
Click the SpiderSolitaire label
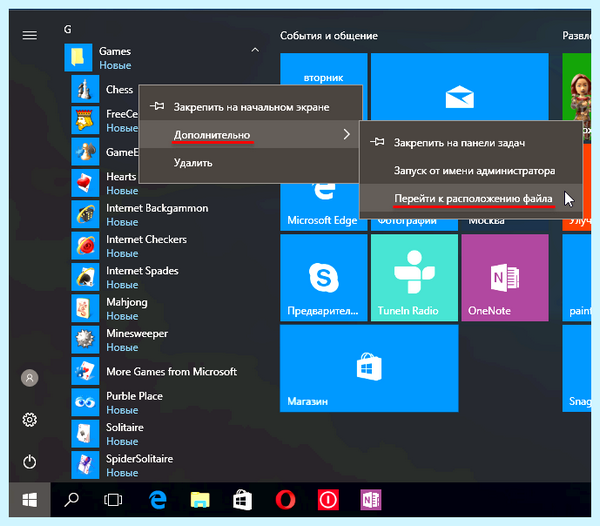[x=139, y=459]
